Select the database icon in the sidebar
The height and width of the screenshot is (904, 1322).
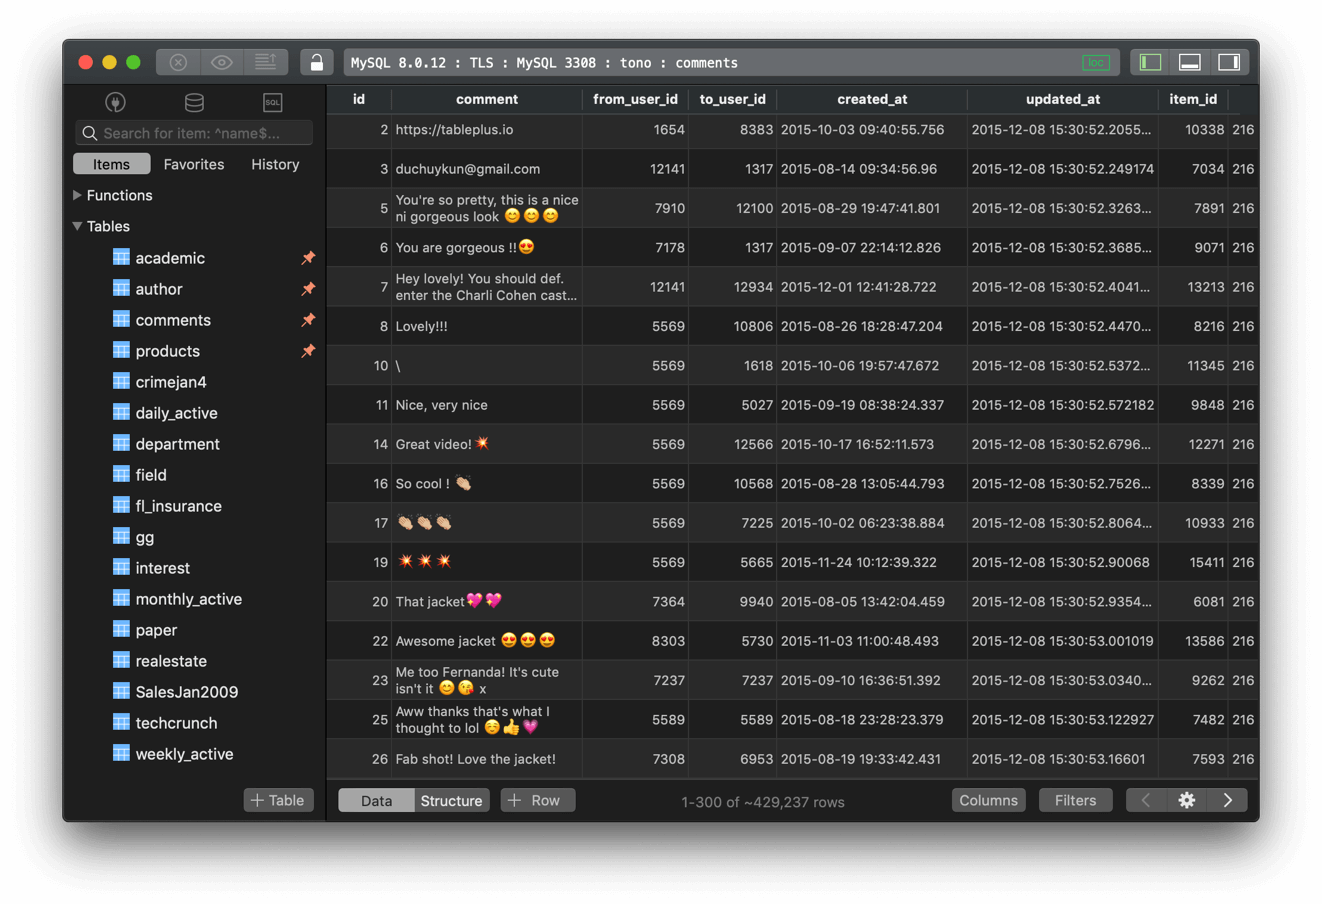click(194, 102)
